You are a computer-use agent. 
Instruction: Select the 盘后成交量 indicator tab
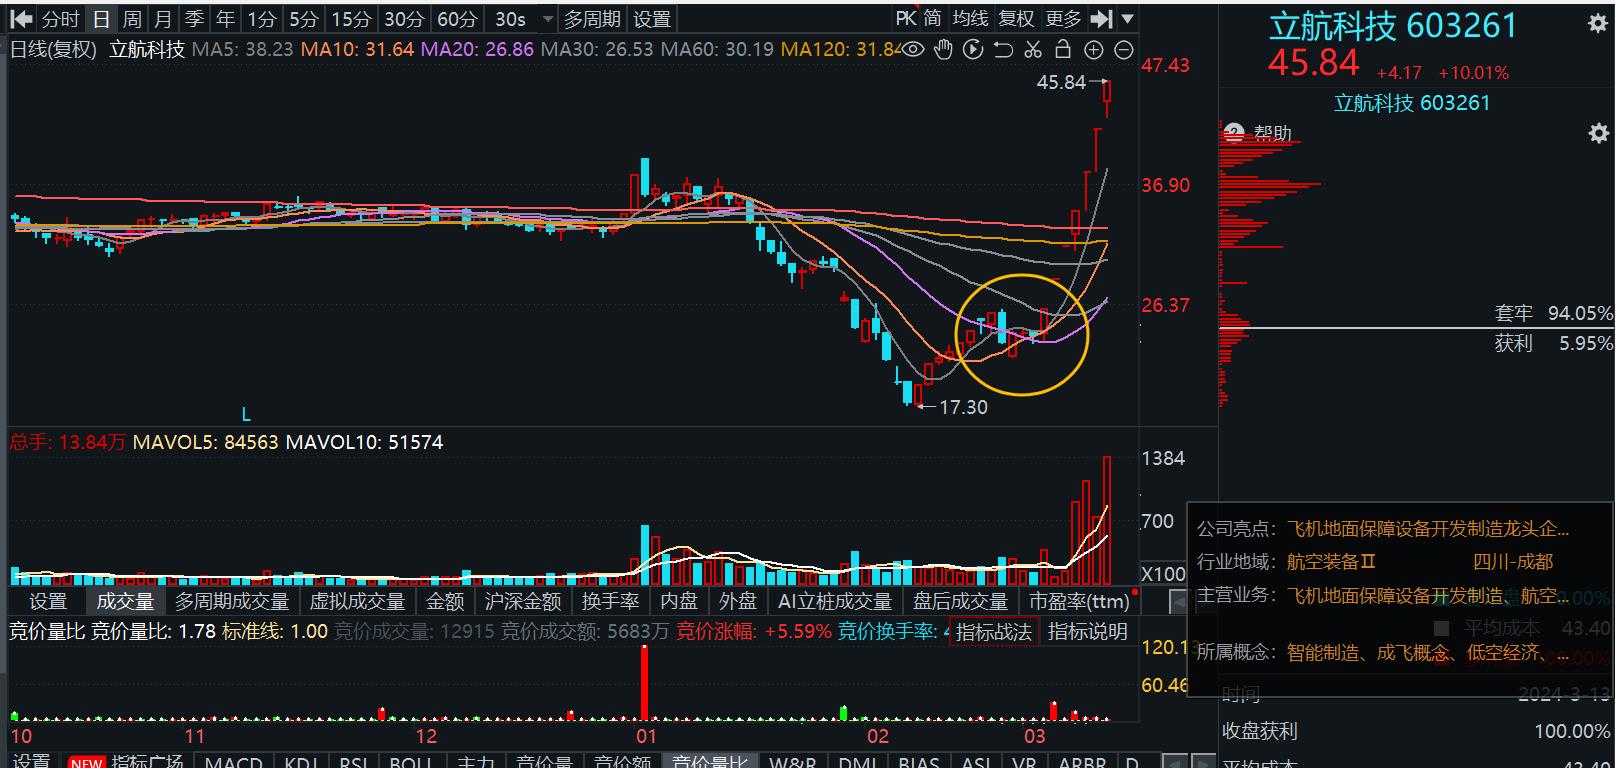(x=960, y=601)
